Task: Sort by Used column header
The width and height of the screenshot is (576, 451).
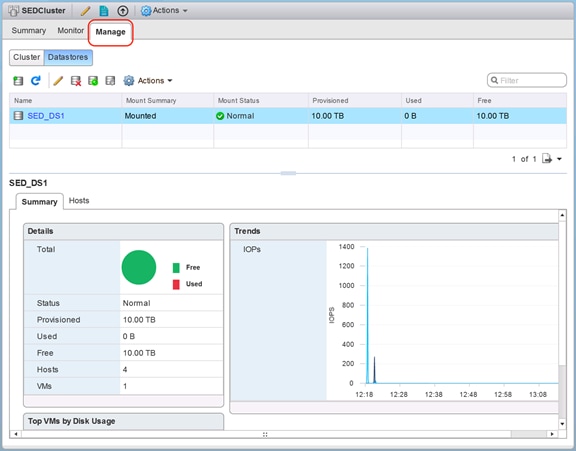Action: (x=437, y=100)
